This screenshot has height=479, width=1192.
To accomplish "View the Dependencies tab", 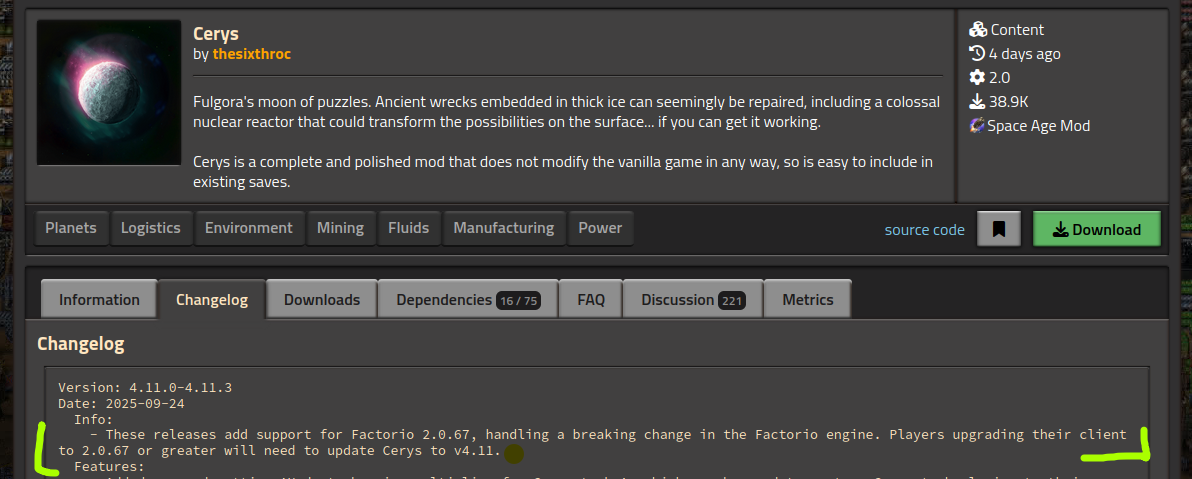I will (x=467, y=299).
